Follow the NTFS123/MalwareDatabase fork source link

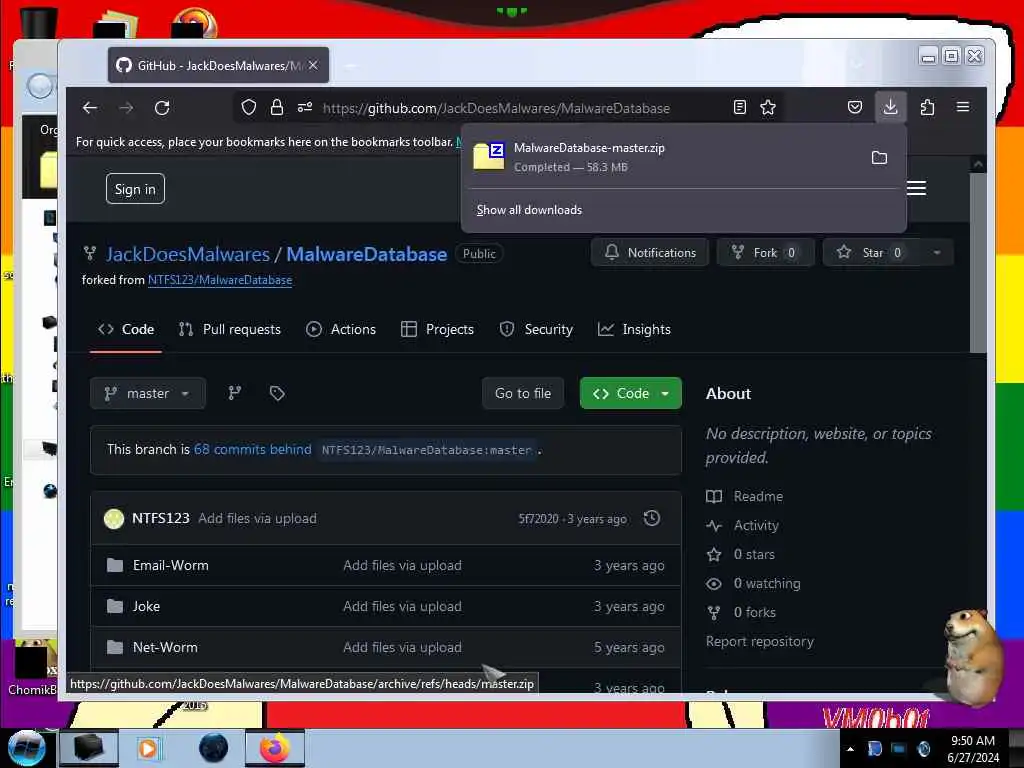(220, 280)
